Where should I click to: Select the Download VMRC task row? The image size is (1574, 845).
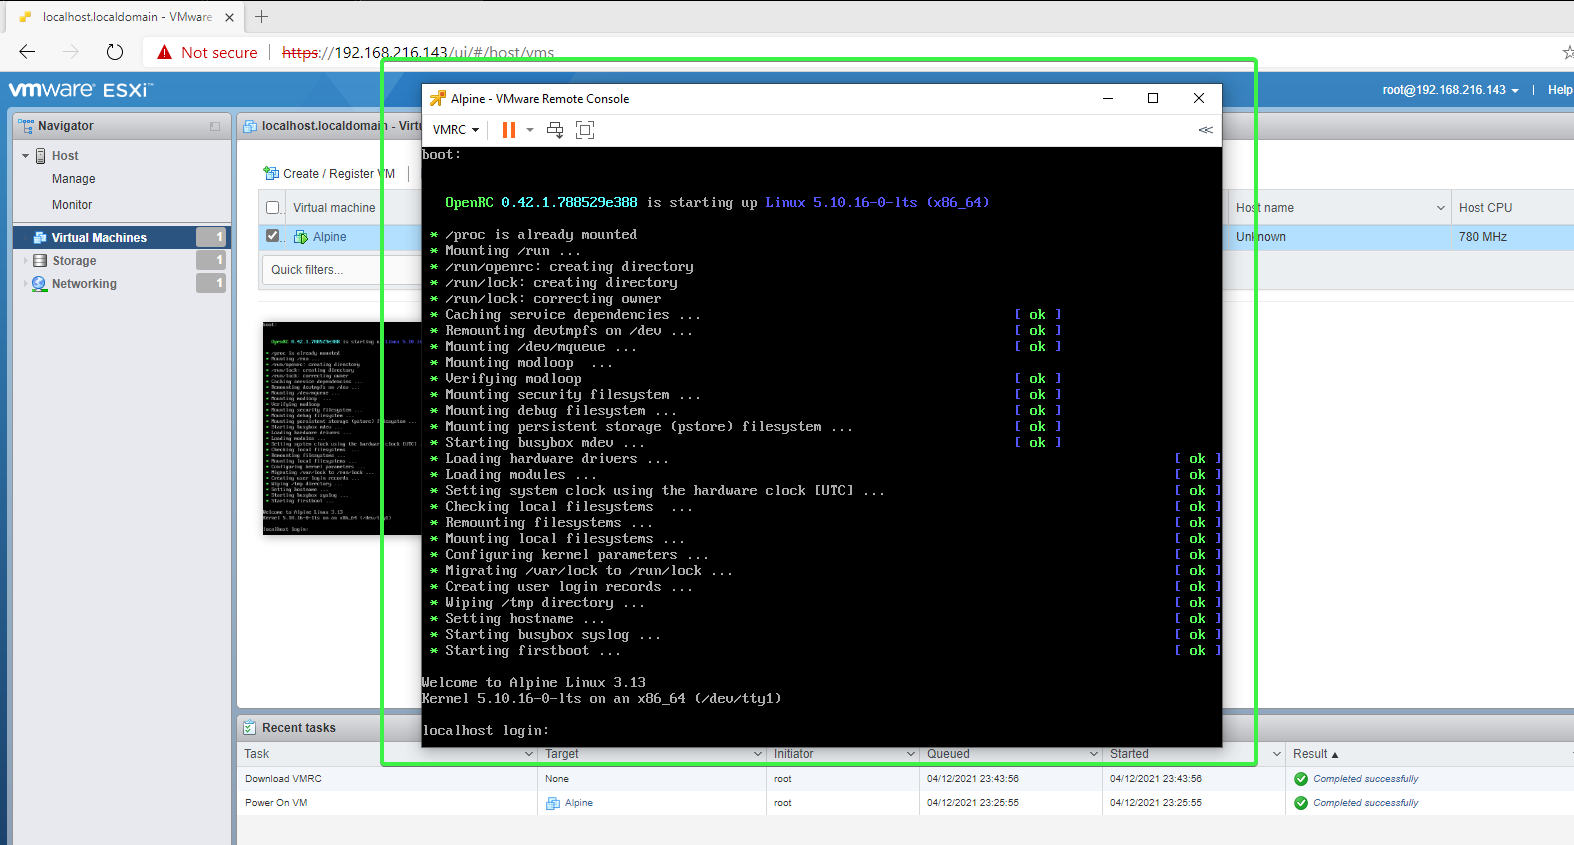(905, 779)
